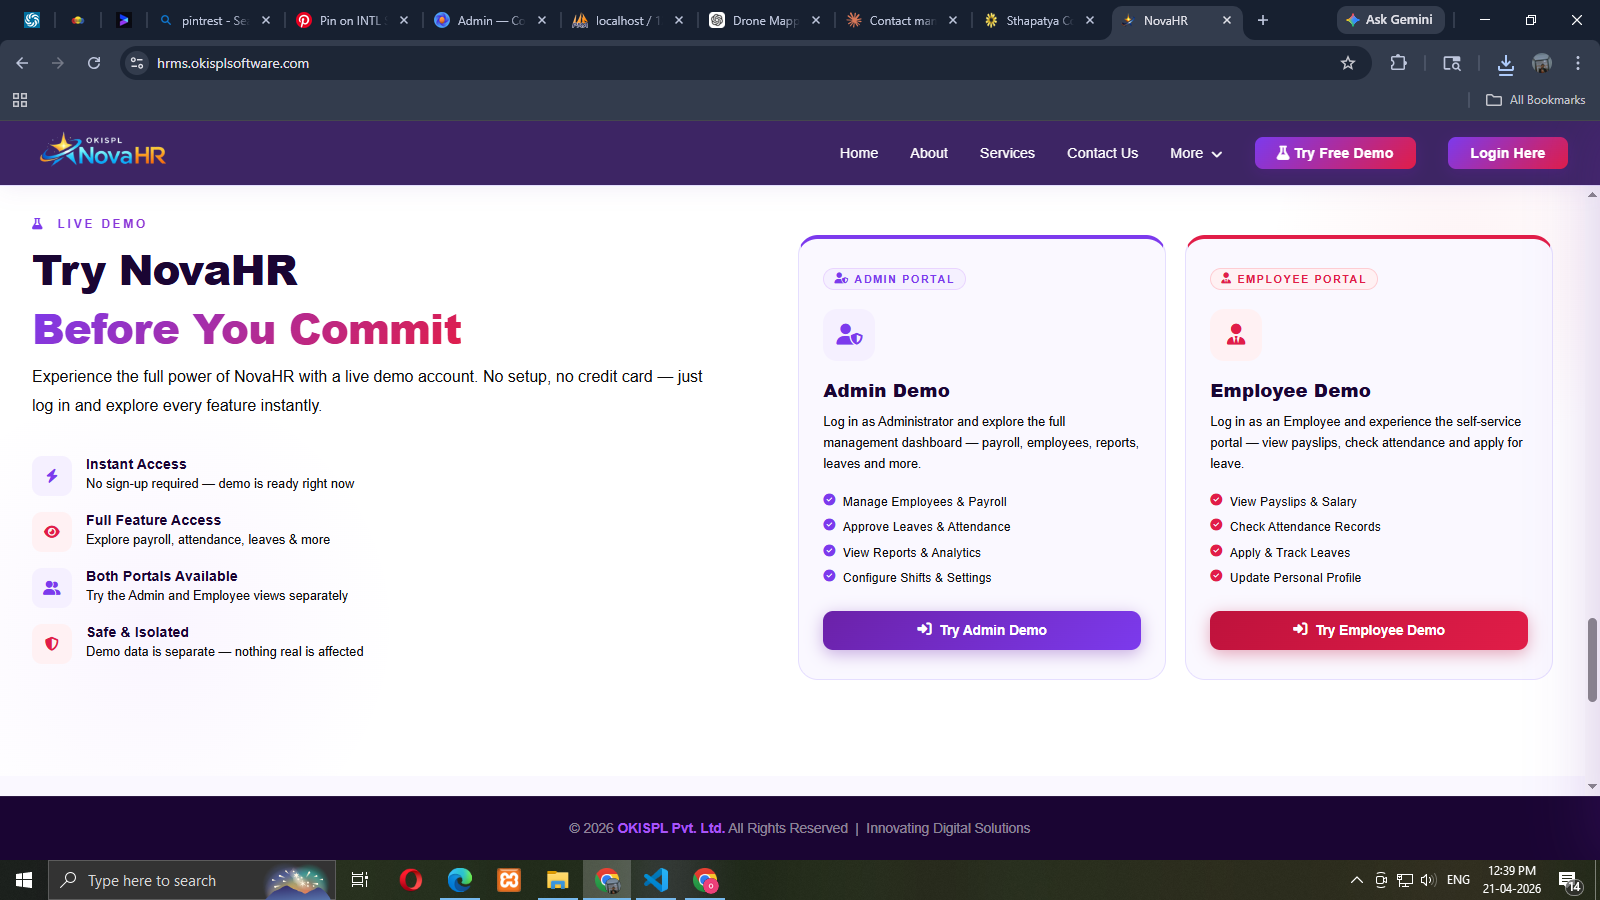Click the Safe & Isolated shield icon
Image resolution: width=1600 pixels, height=900 pixels.
52,644
